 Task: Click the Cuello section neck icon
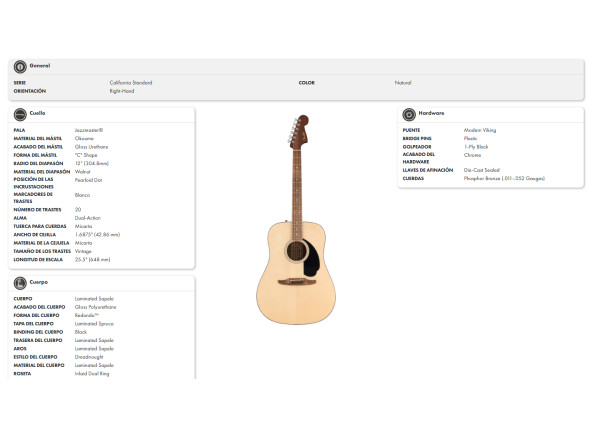pyautogui.click(x=20, y=114)
